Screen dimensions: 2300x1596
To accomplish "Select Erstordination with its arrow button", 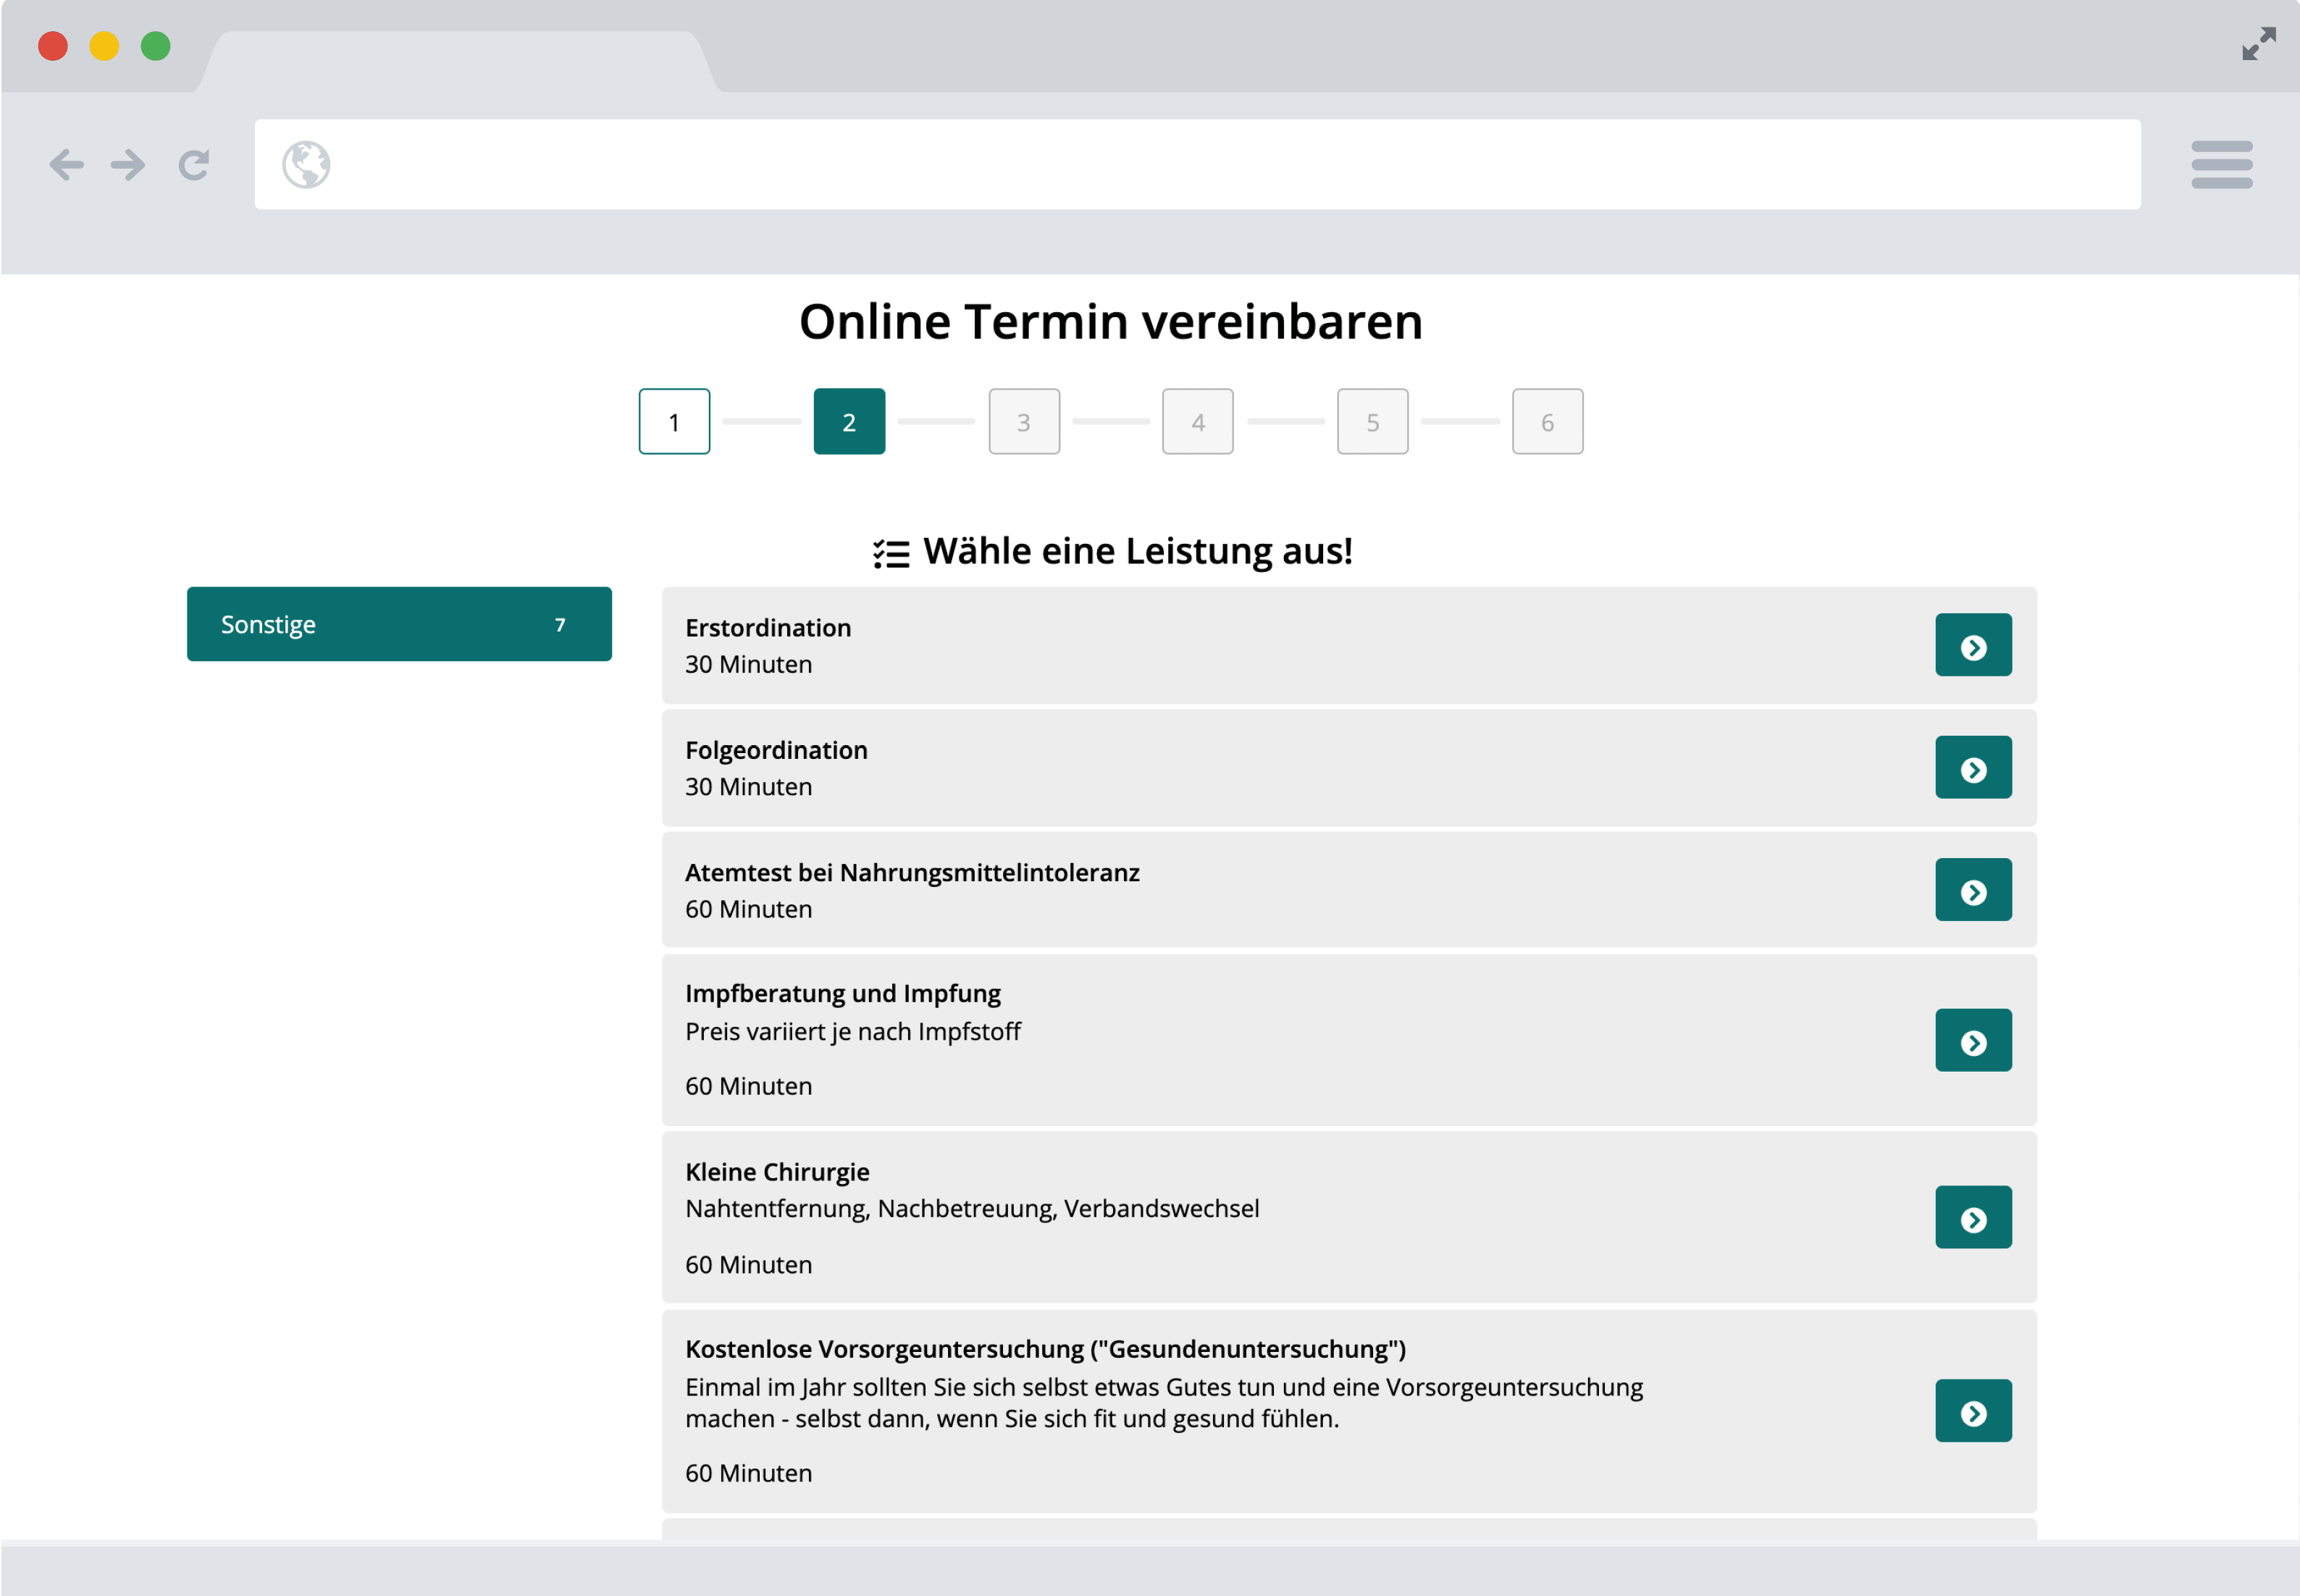I will pyautogui.click(x=1973, y=645).
